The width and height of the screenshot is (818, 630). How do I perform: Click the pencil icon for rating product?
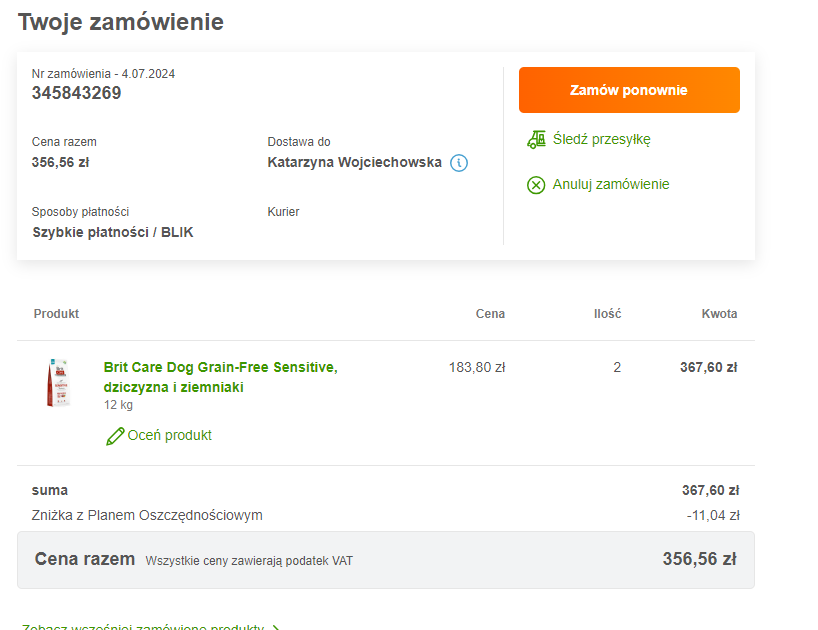click(115, 436)
